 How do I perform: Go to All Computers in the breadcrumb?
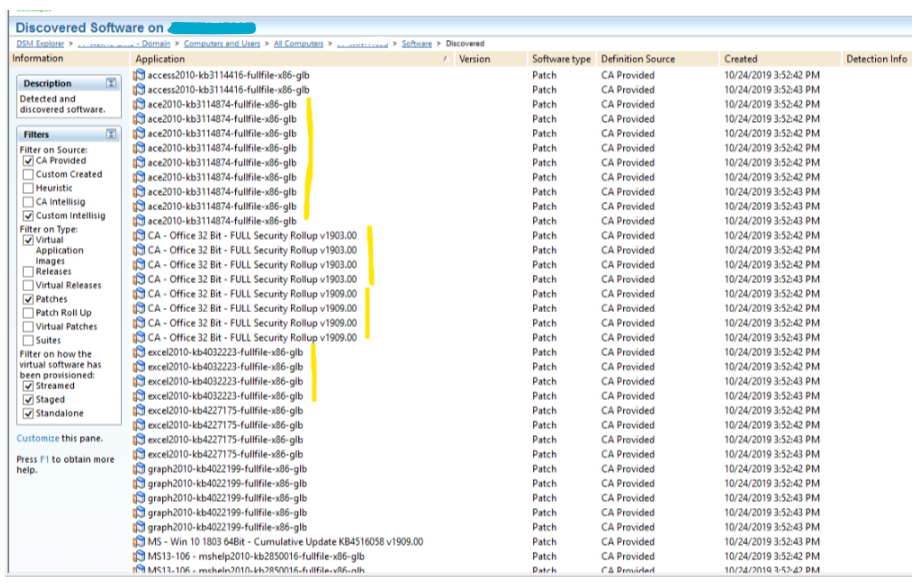pyautogui.click(x=297, y=44)
